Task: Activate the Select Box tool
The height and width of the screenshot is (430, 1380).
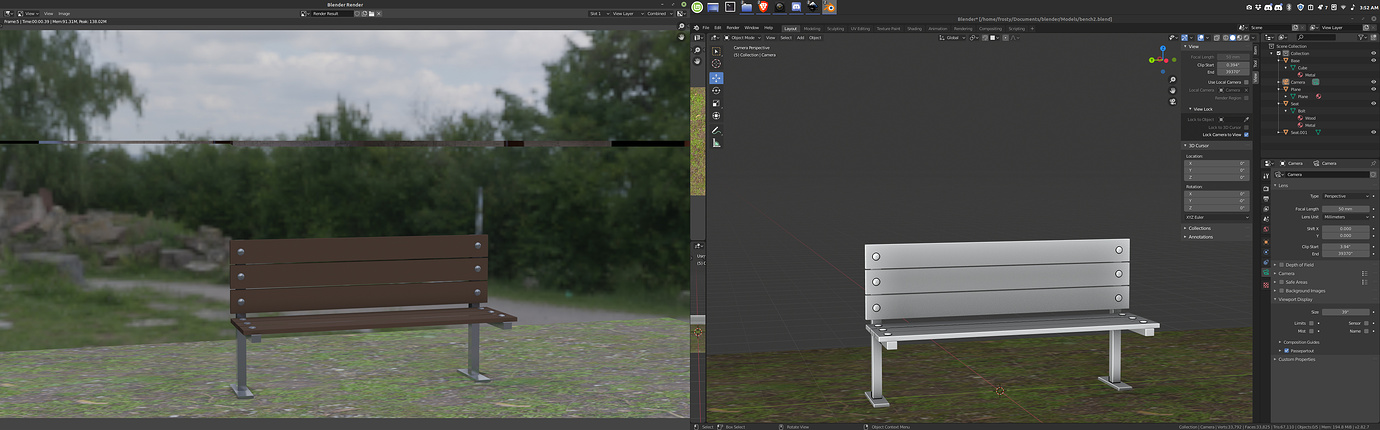Action: 717,51
